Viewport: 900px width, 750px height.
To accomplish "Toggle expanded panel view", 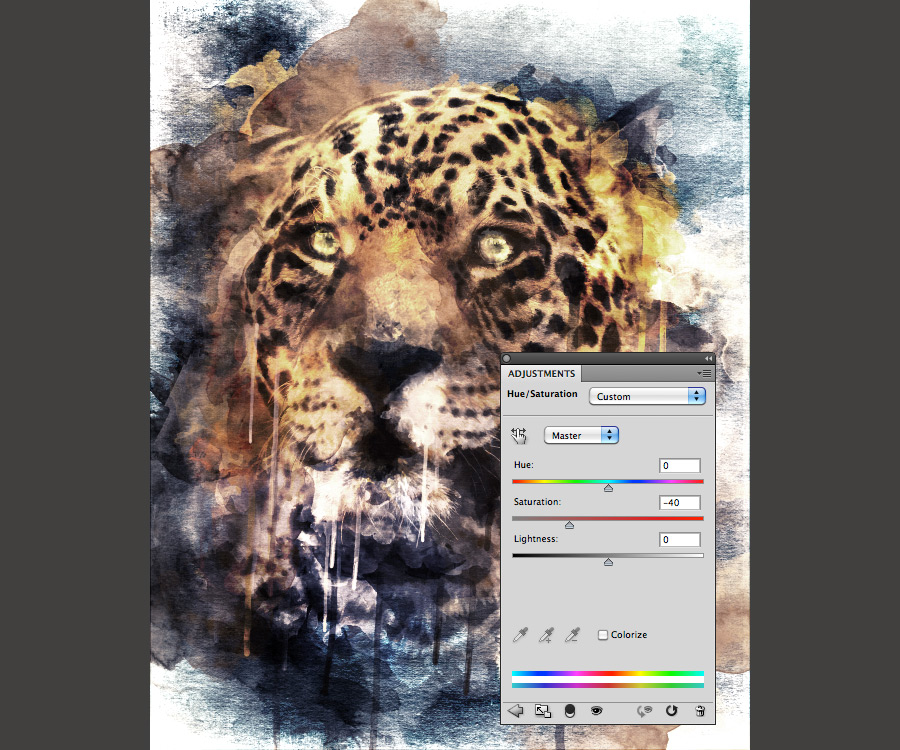I will point(542,711).
